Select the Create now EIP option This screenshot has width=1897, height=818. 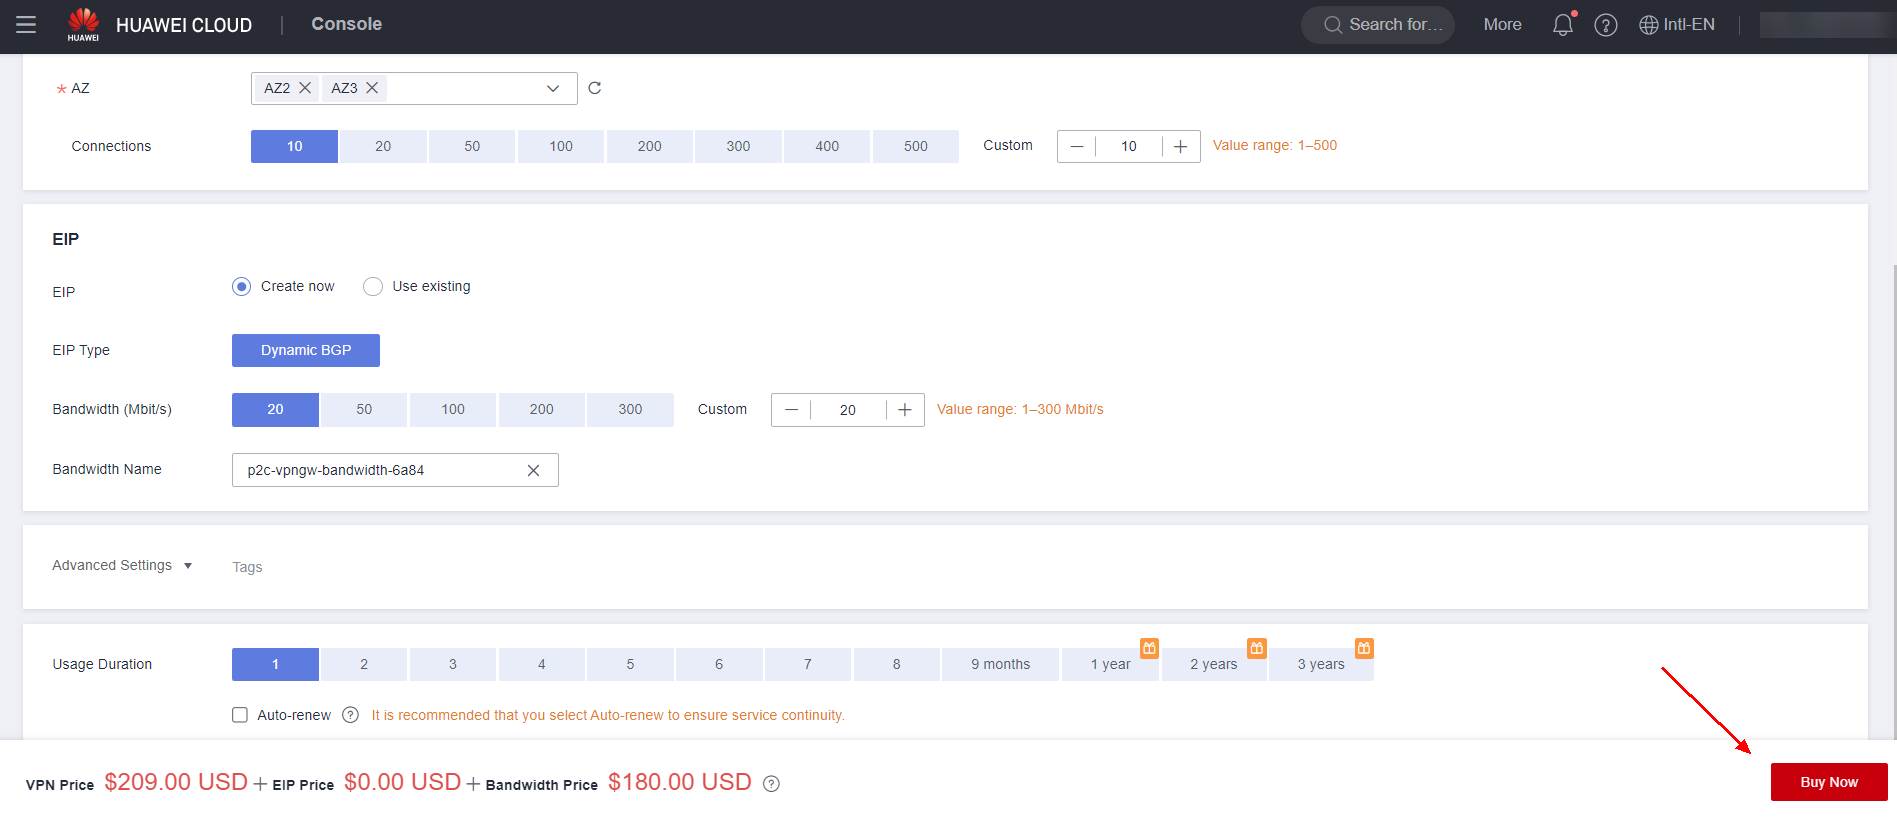pos(242,287)
